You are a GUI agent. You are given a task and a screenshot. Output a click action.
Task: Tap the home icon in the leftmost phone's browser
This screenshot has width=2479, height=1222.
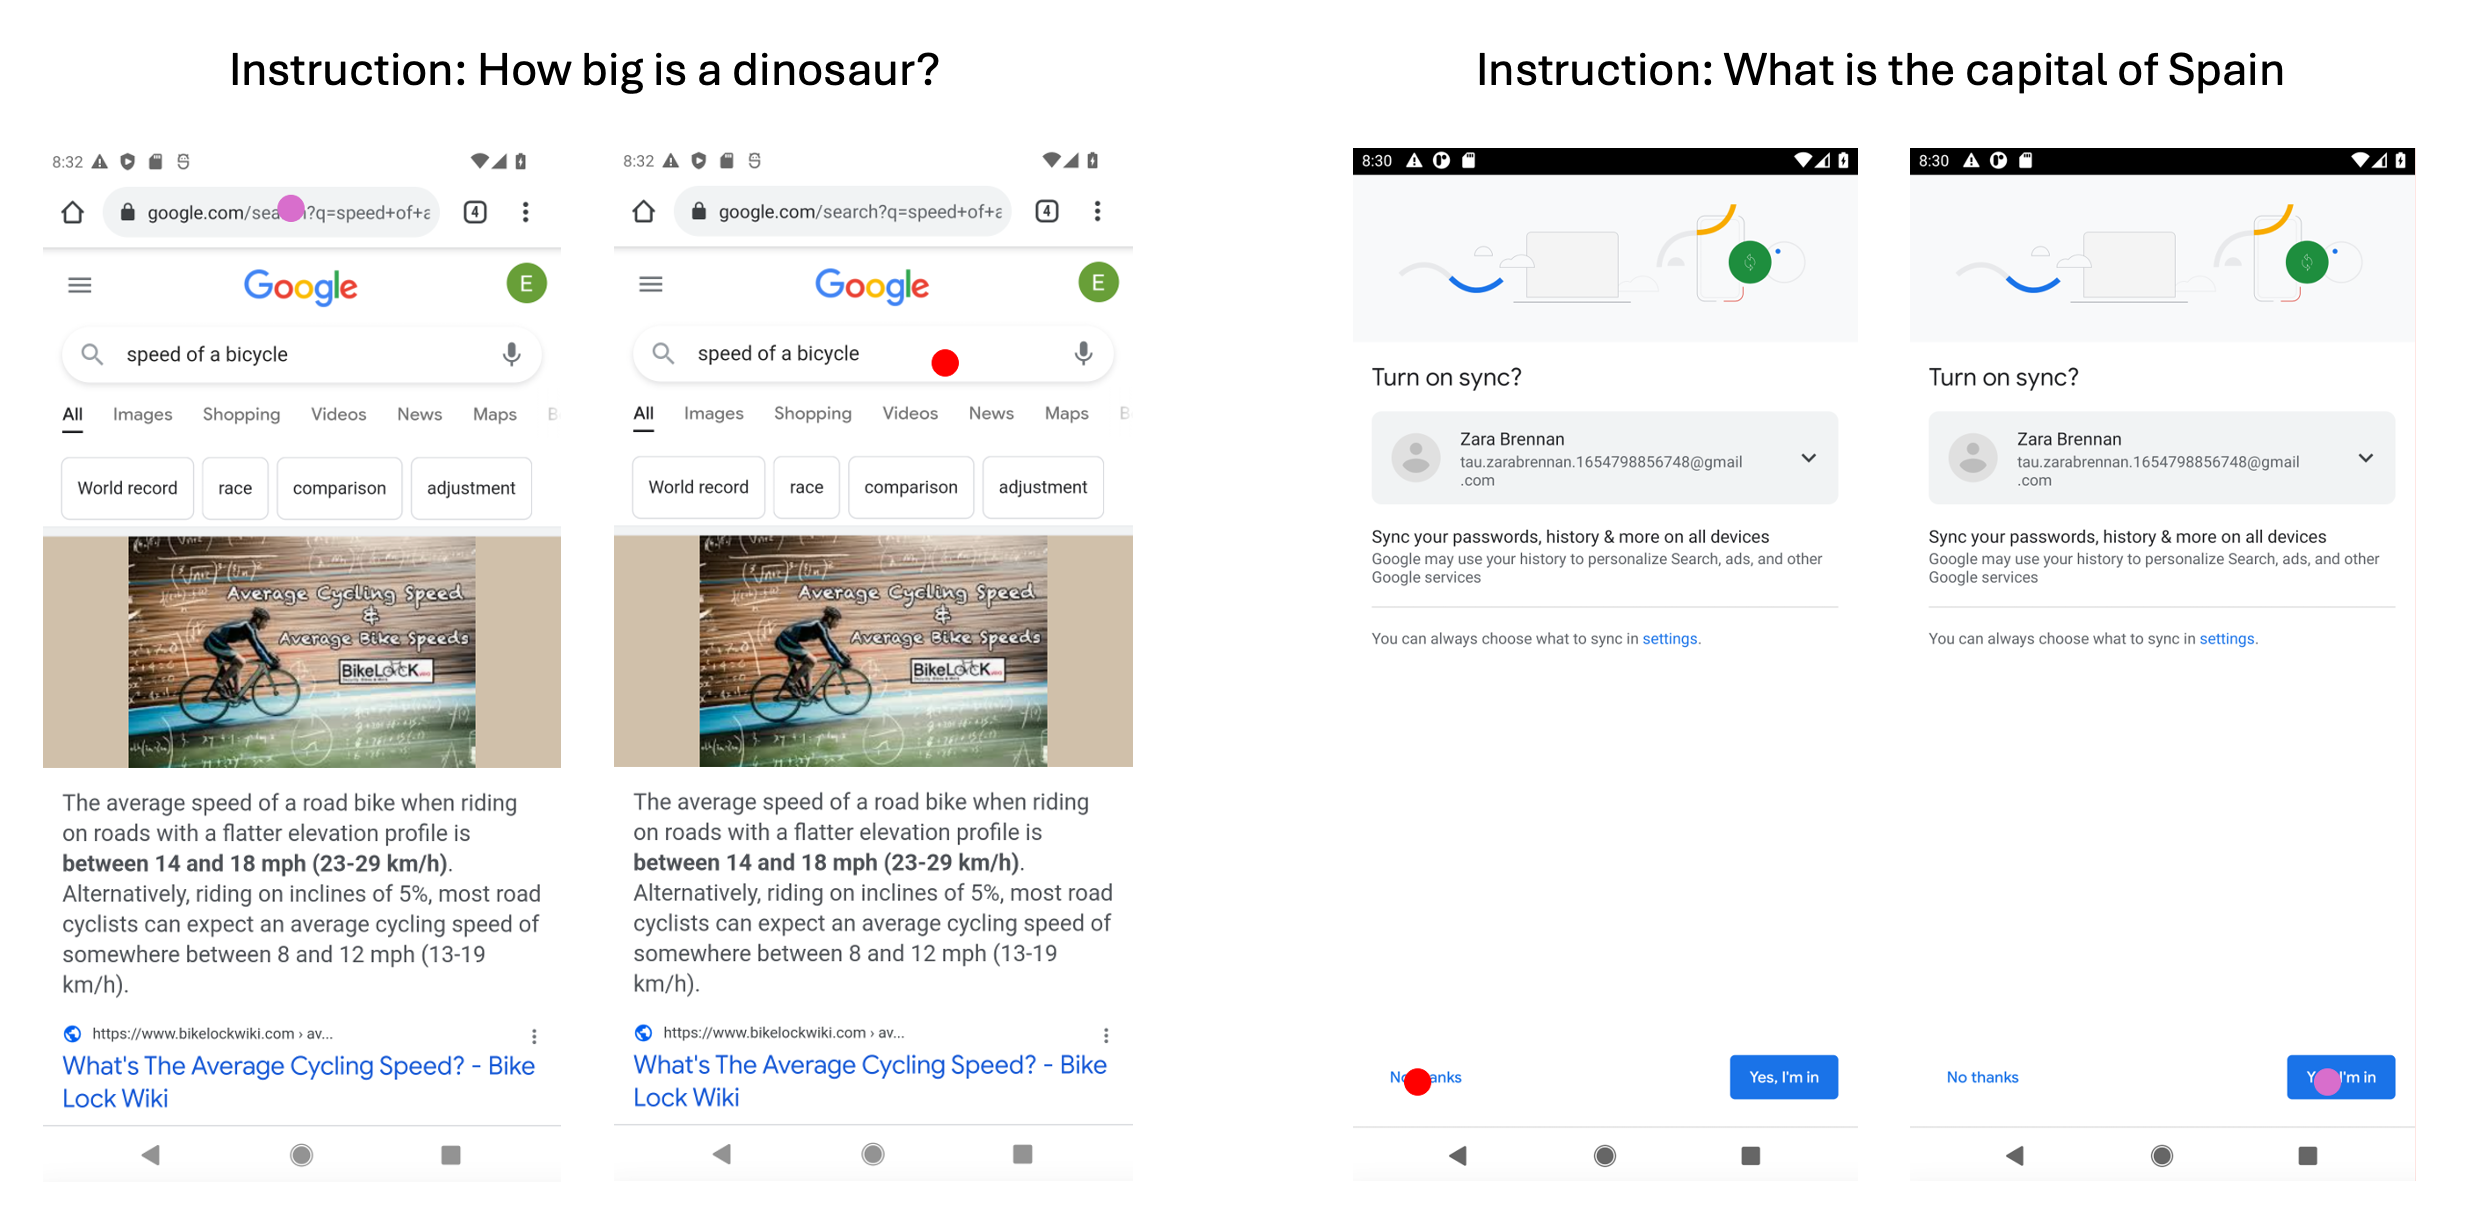coord(72,212)
